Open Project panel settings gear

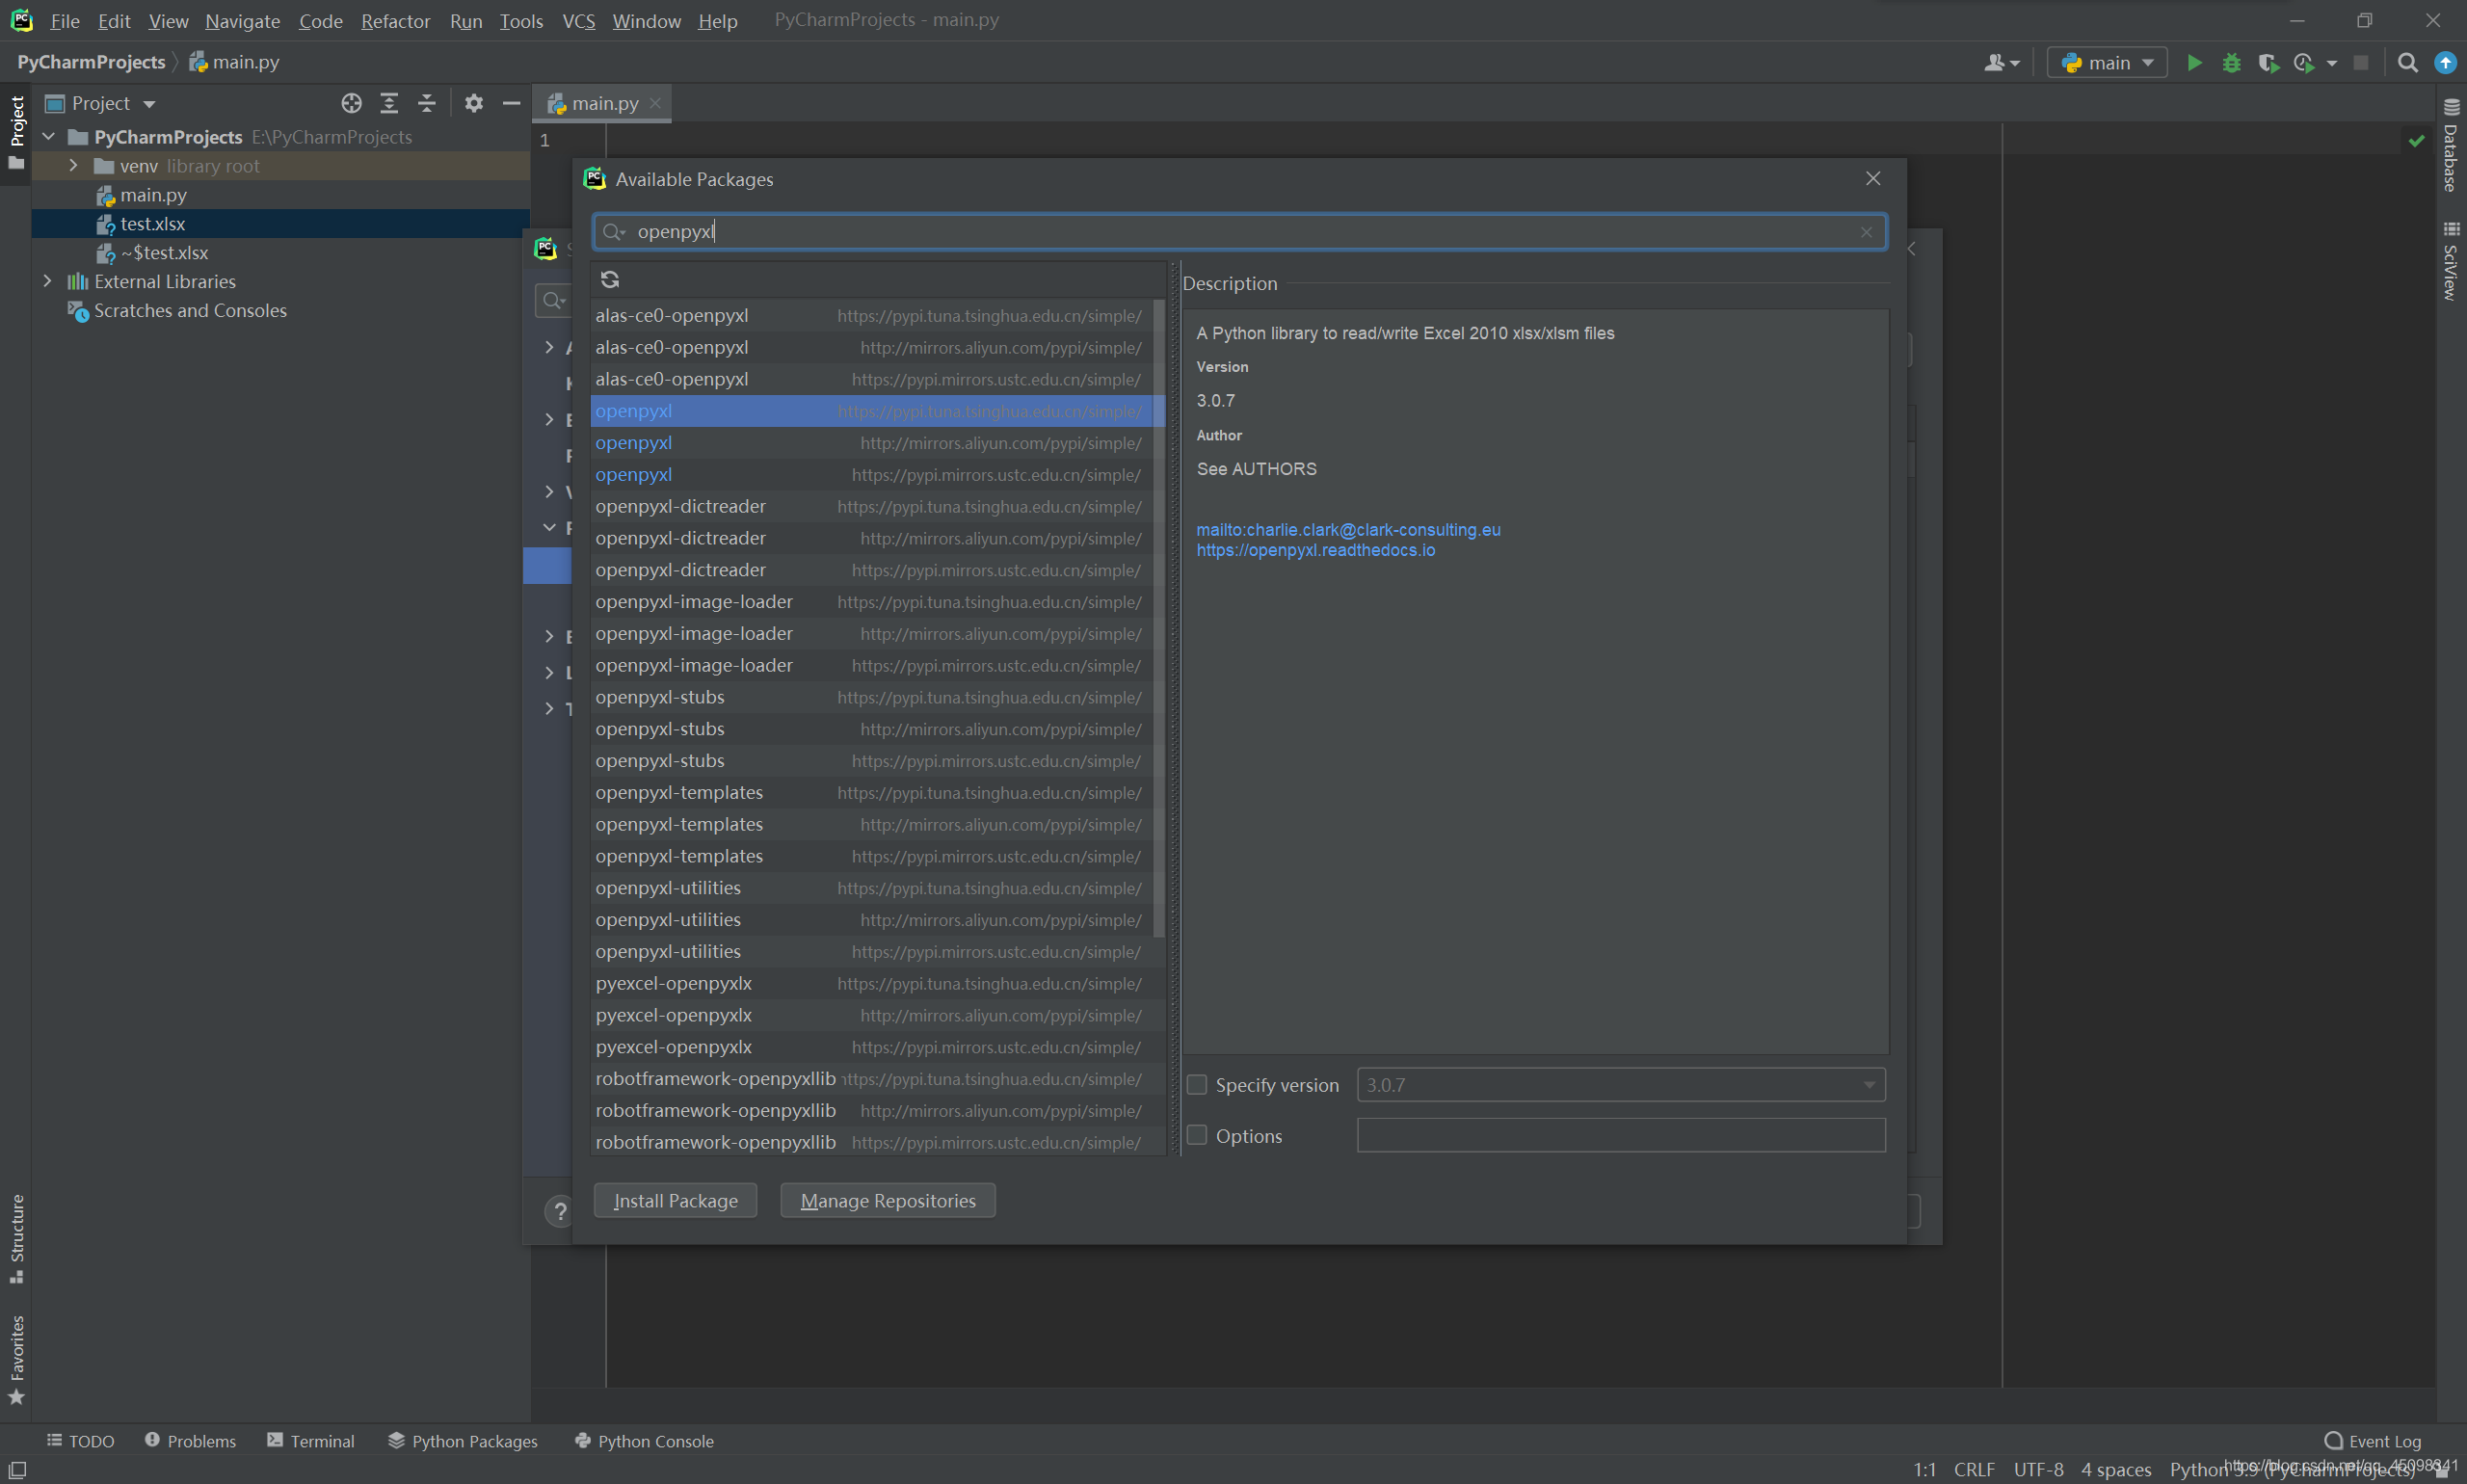click(x=474, y=103)
